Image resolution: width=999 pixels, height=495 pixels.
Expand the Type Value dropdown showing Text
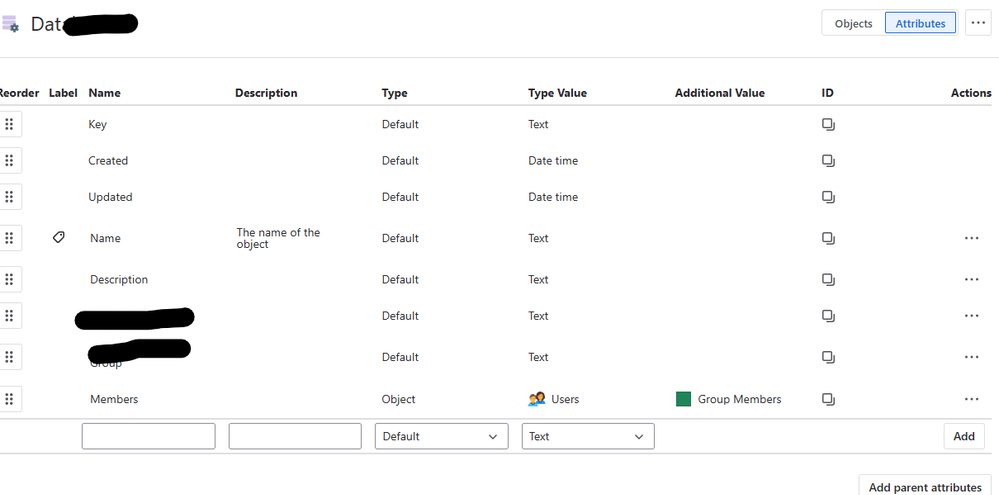tap(588, 436)
